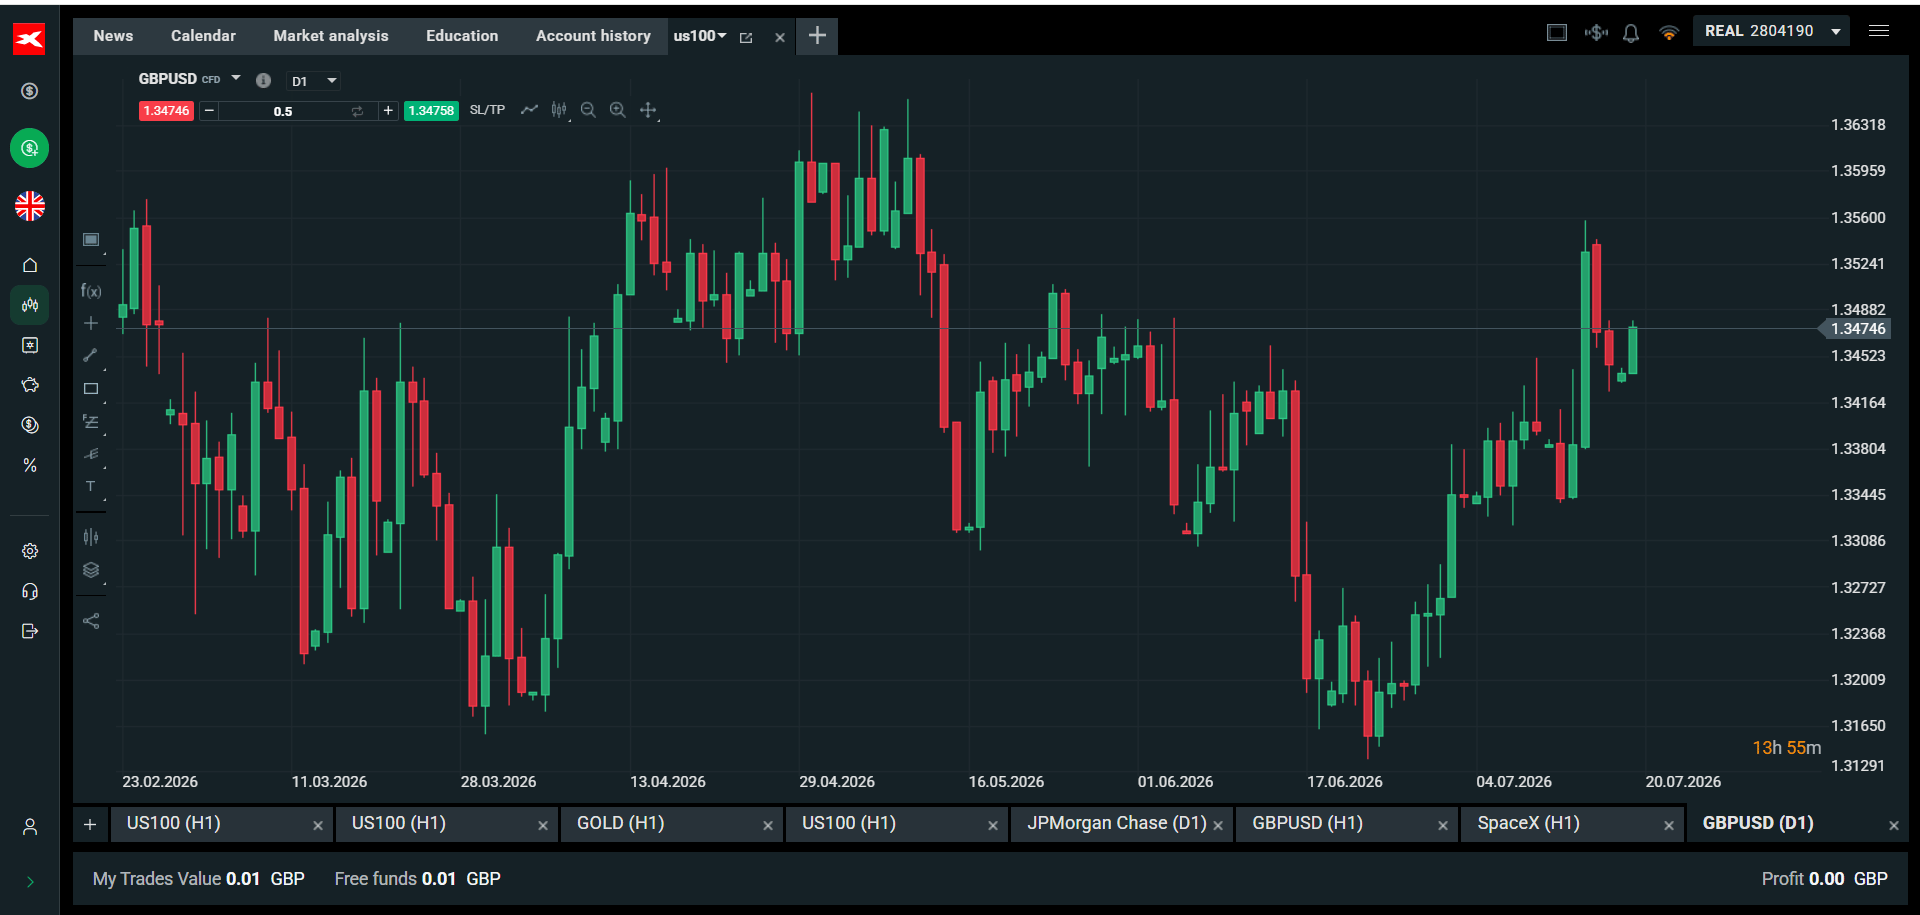
Task: Increase volume with plus button
Action: (388, 111)
